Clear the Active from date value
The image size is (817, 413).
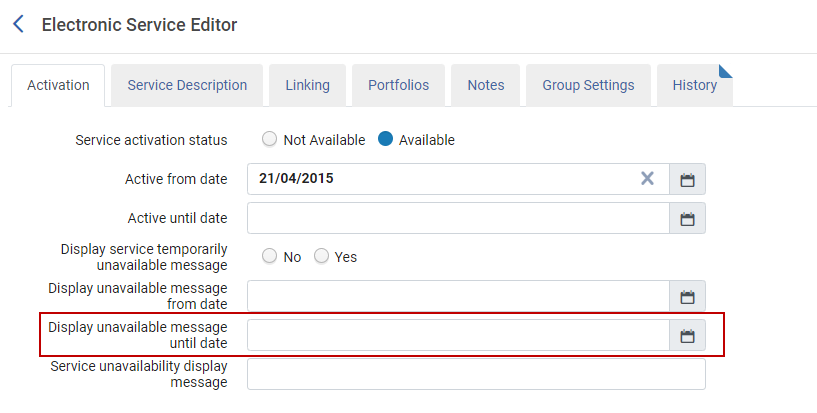coord(647,179)
